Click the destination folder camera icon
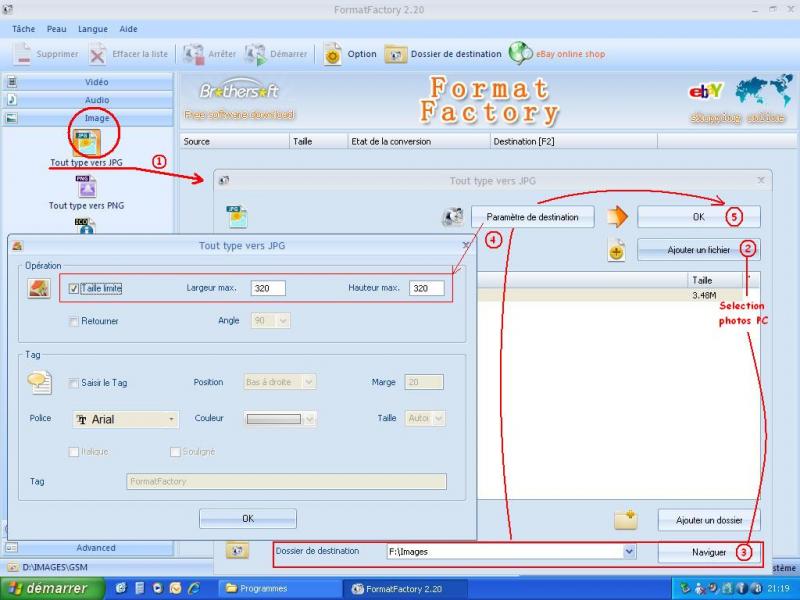The height and width of the screenshot is (600, 800). (x=237, y=551)
